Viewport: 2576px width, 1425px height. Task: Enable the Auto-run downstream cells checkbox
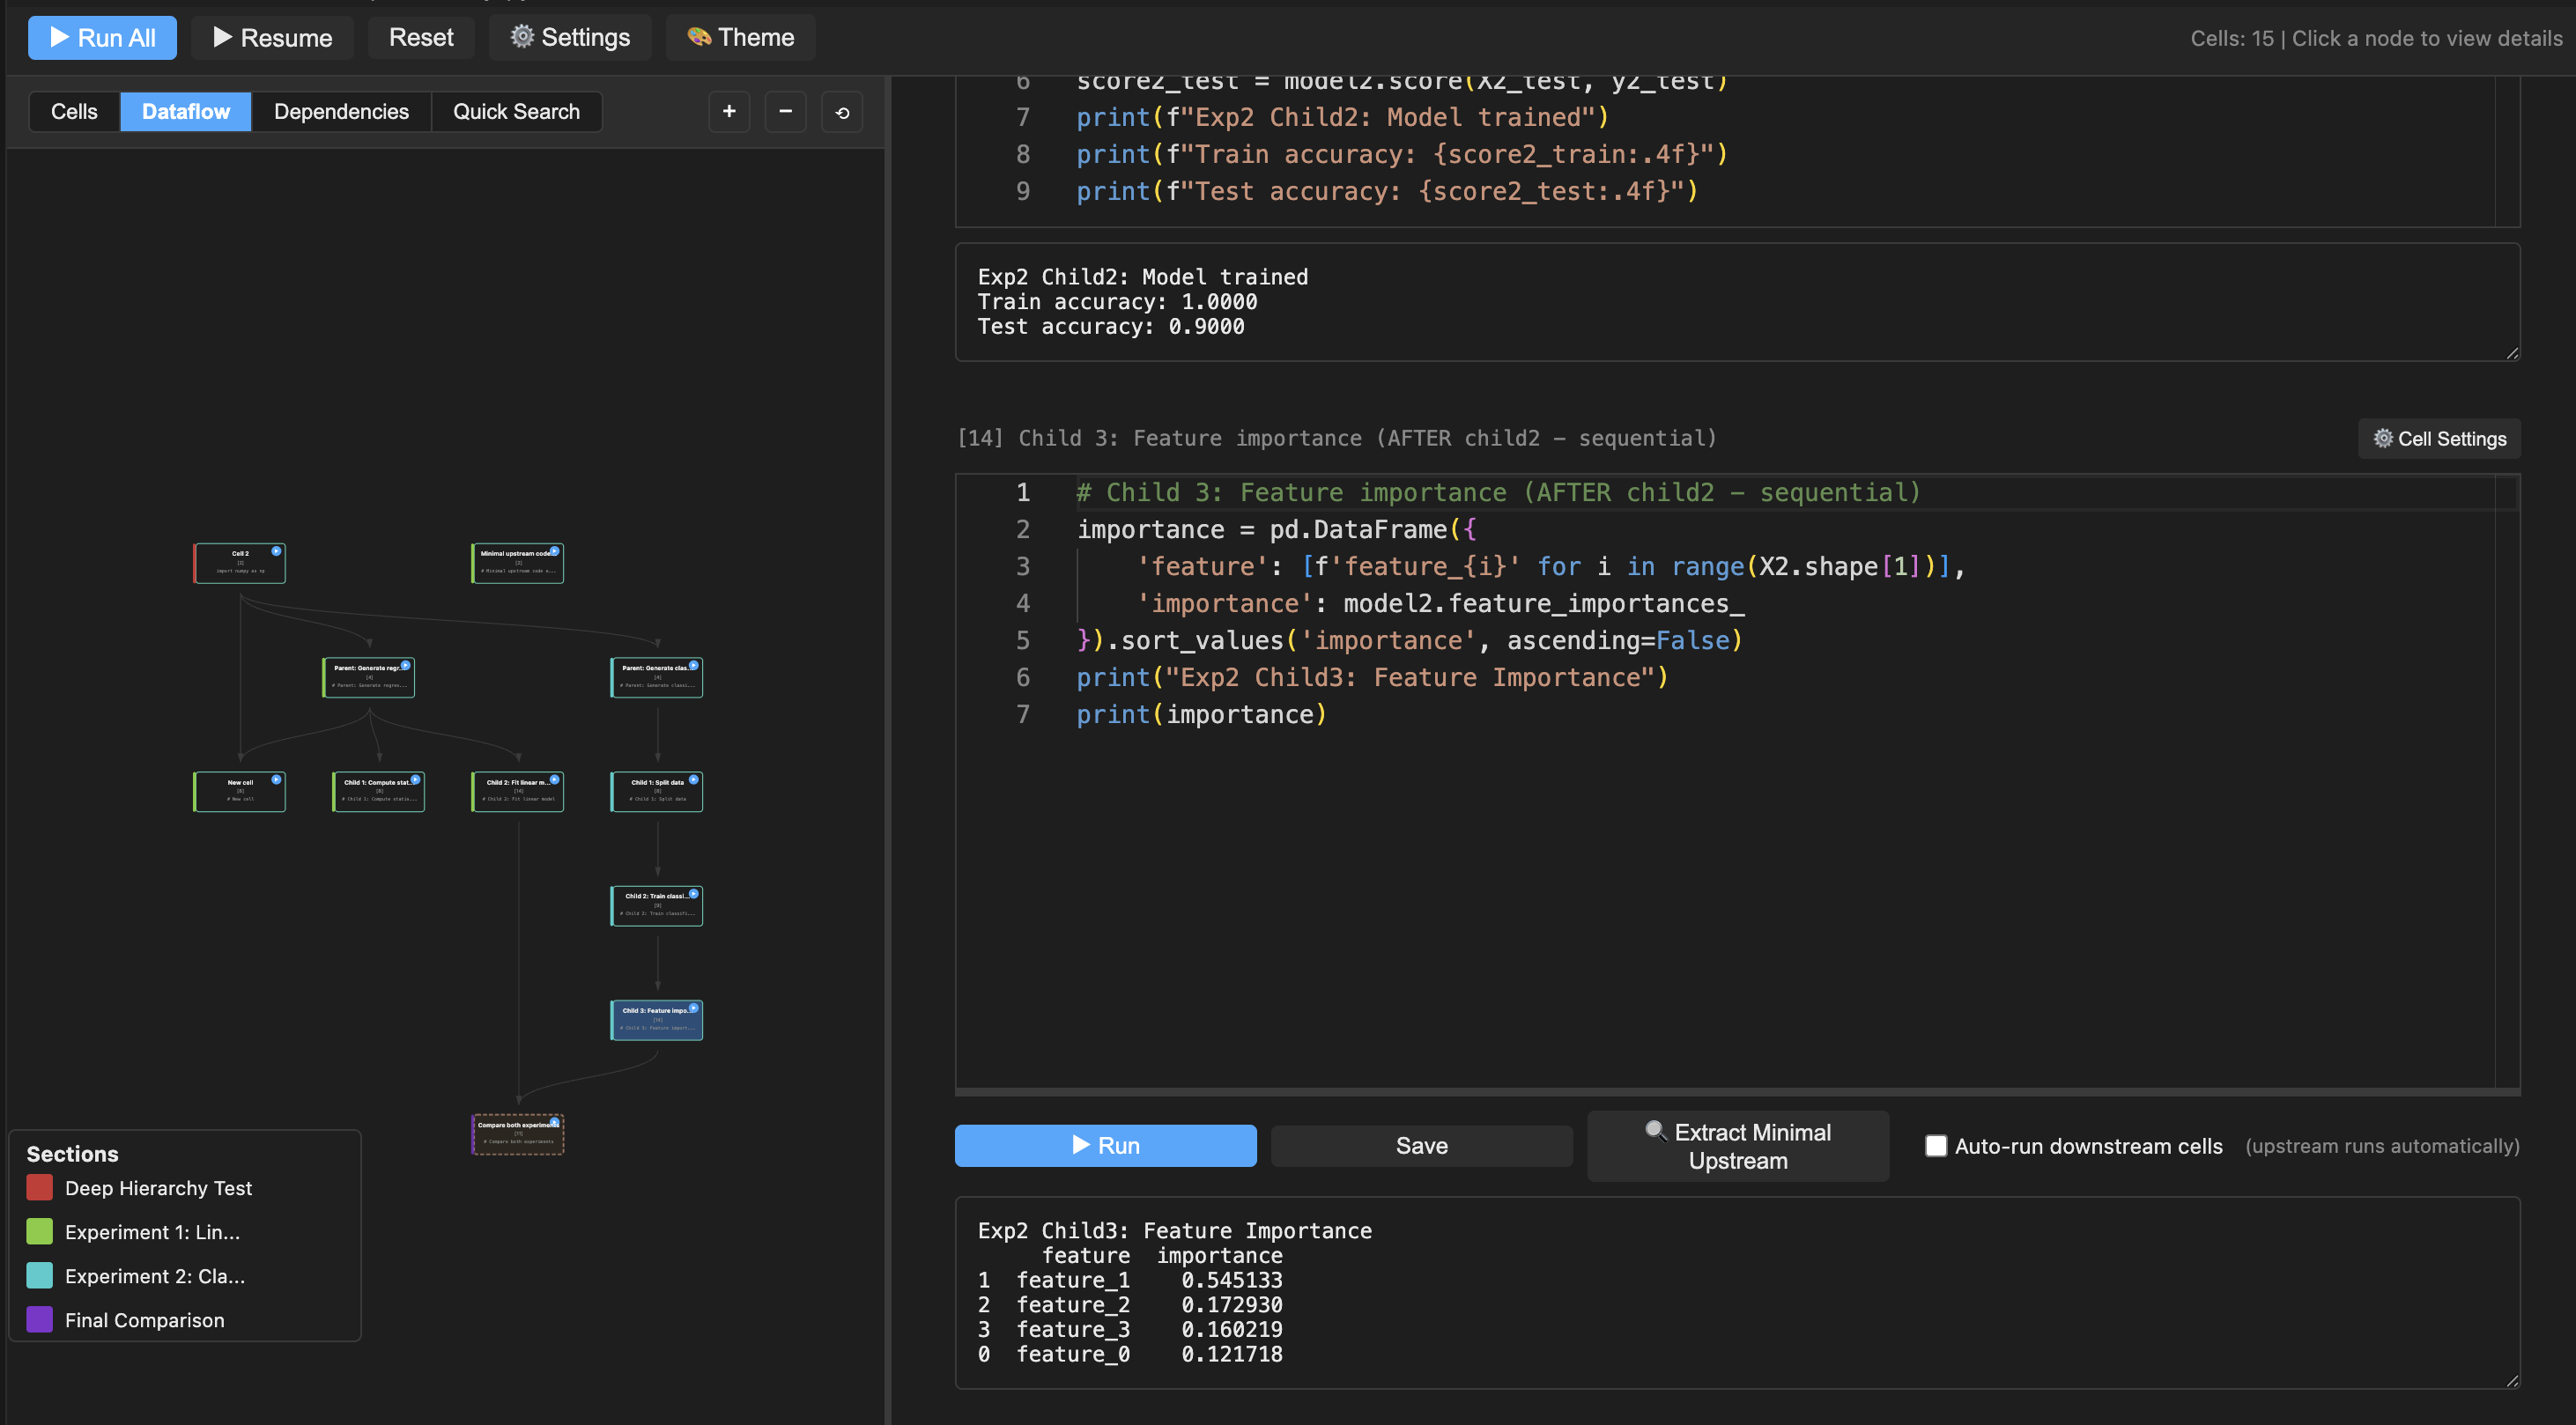[x=1937, y=1146]
